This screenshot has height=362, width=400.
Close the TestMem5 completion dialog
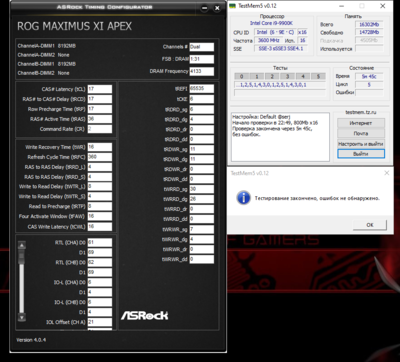pos(387,173)
